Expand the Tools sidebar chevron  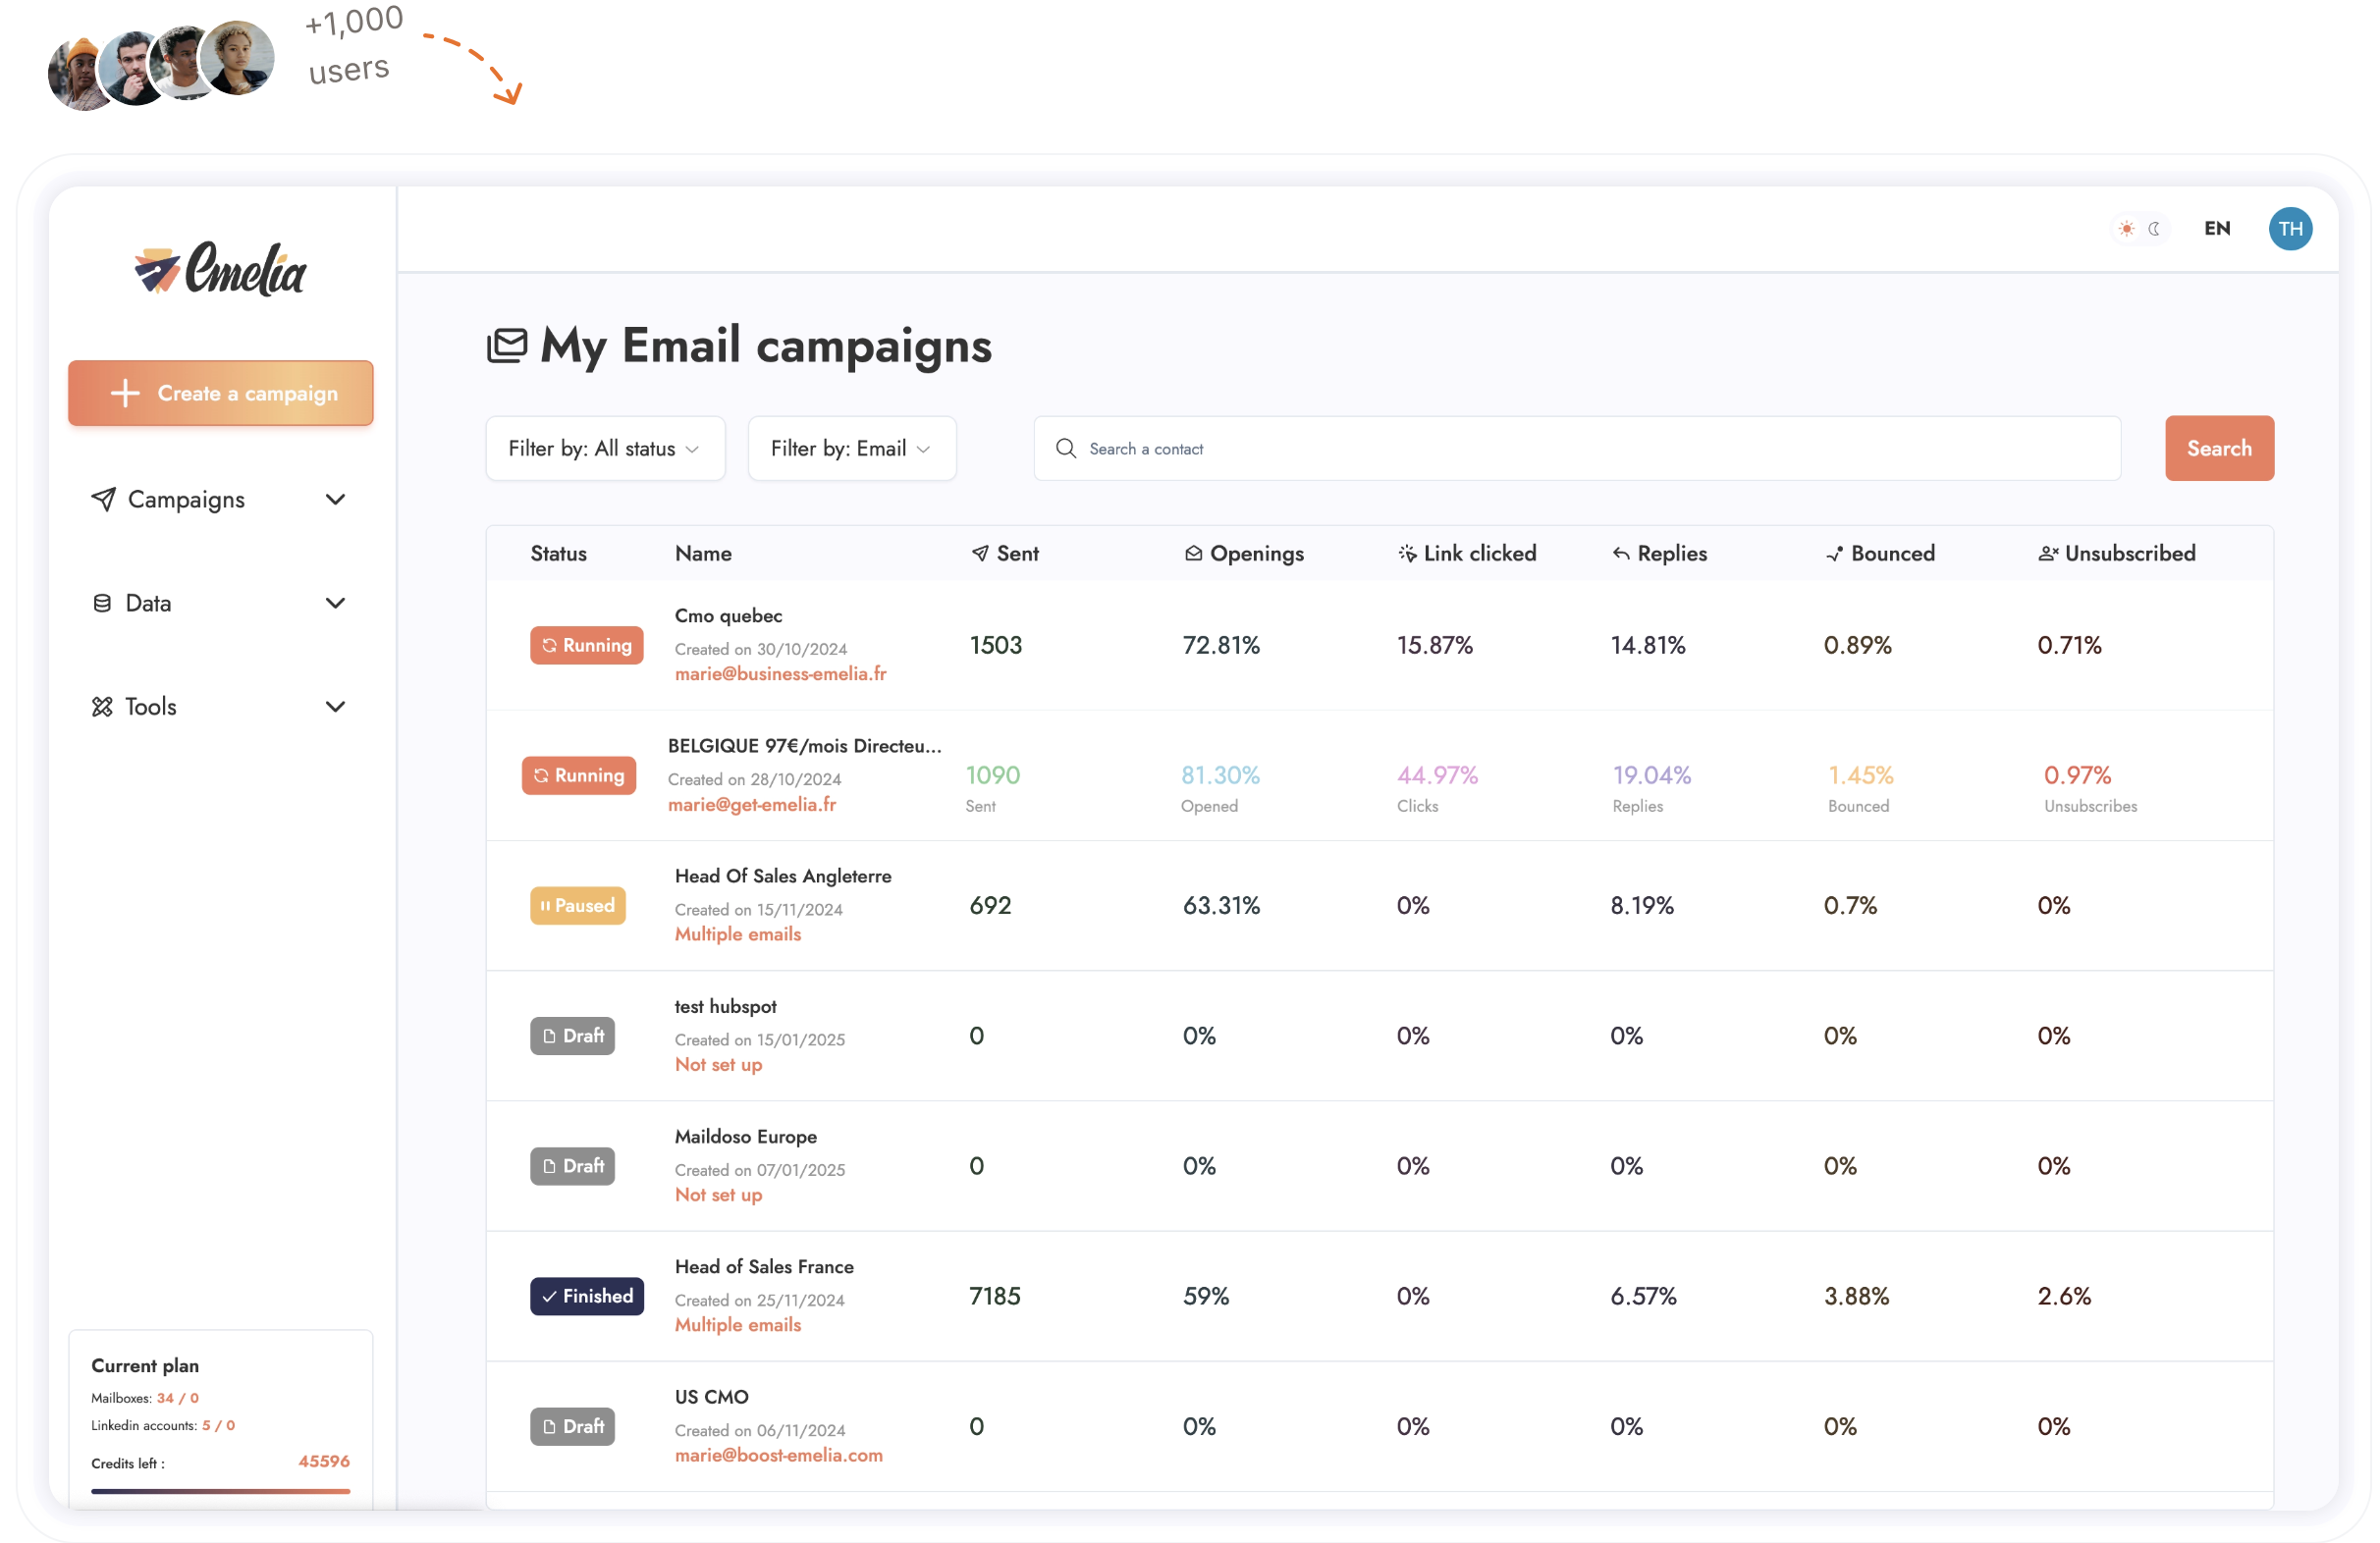tap(336, 707)
